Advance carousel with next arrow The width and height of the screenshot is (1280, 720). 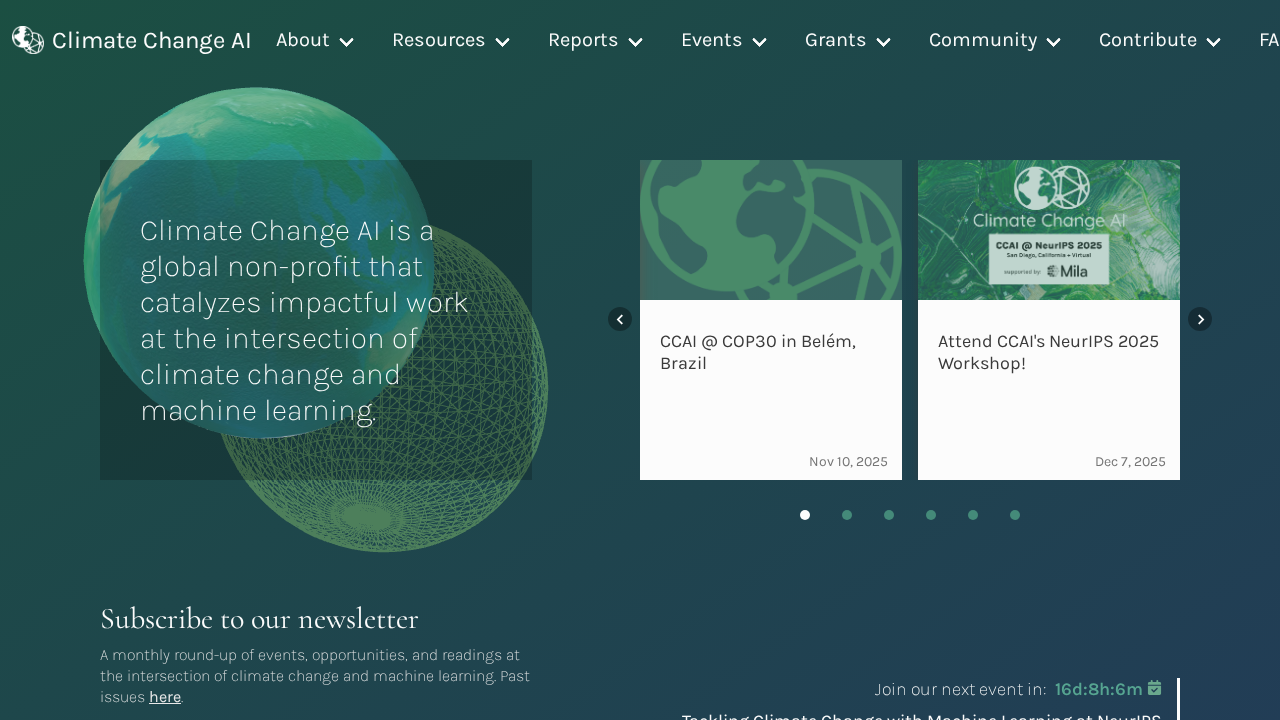click(1200, 319)
